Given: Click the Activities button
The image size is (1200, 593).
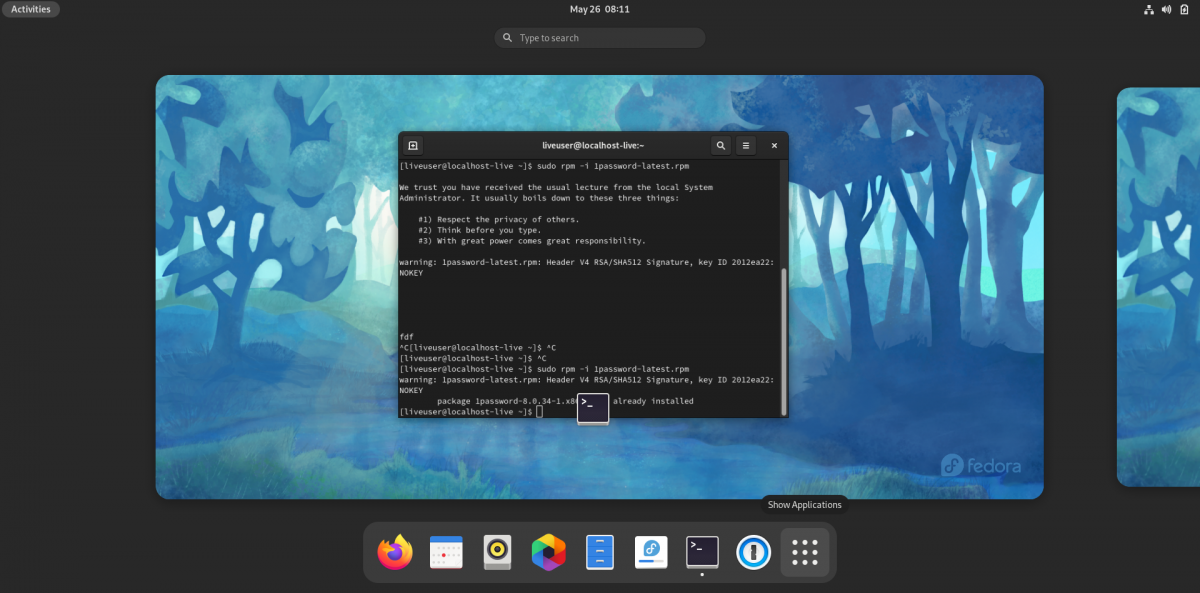Looking at the screenshot, I should [x=31, y=9].
